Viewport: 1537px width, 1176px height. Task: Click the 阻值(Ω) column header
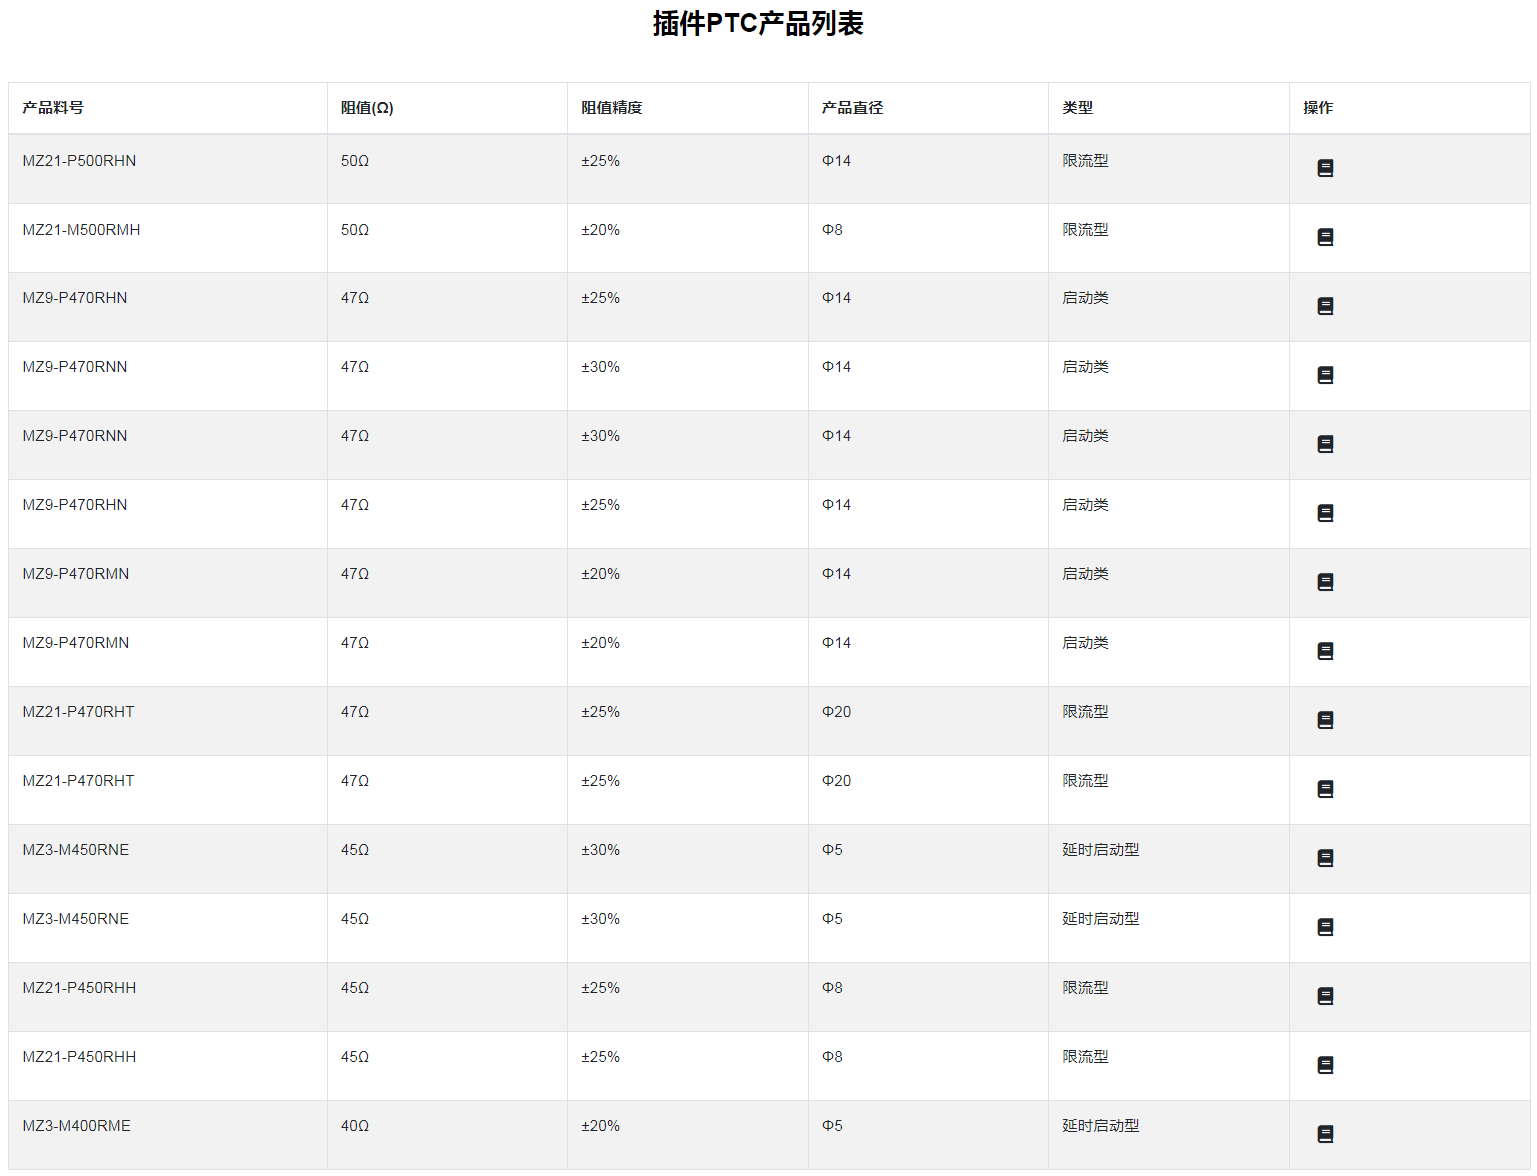367,108
